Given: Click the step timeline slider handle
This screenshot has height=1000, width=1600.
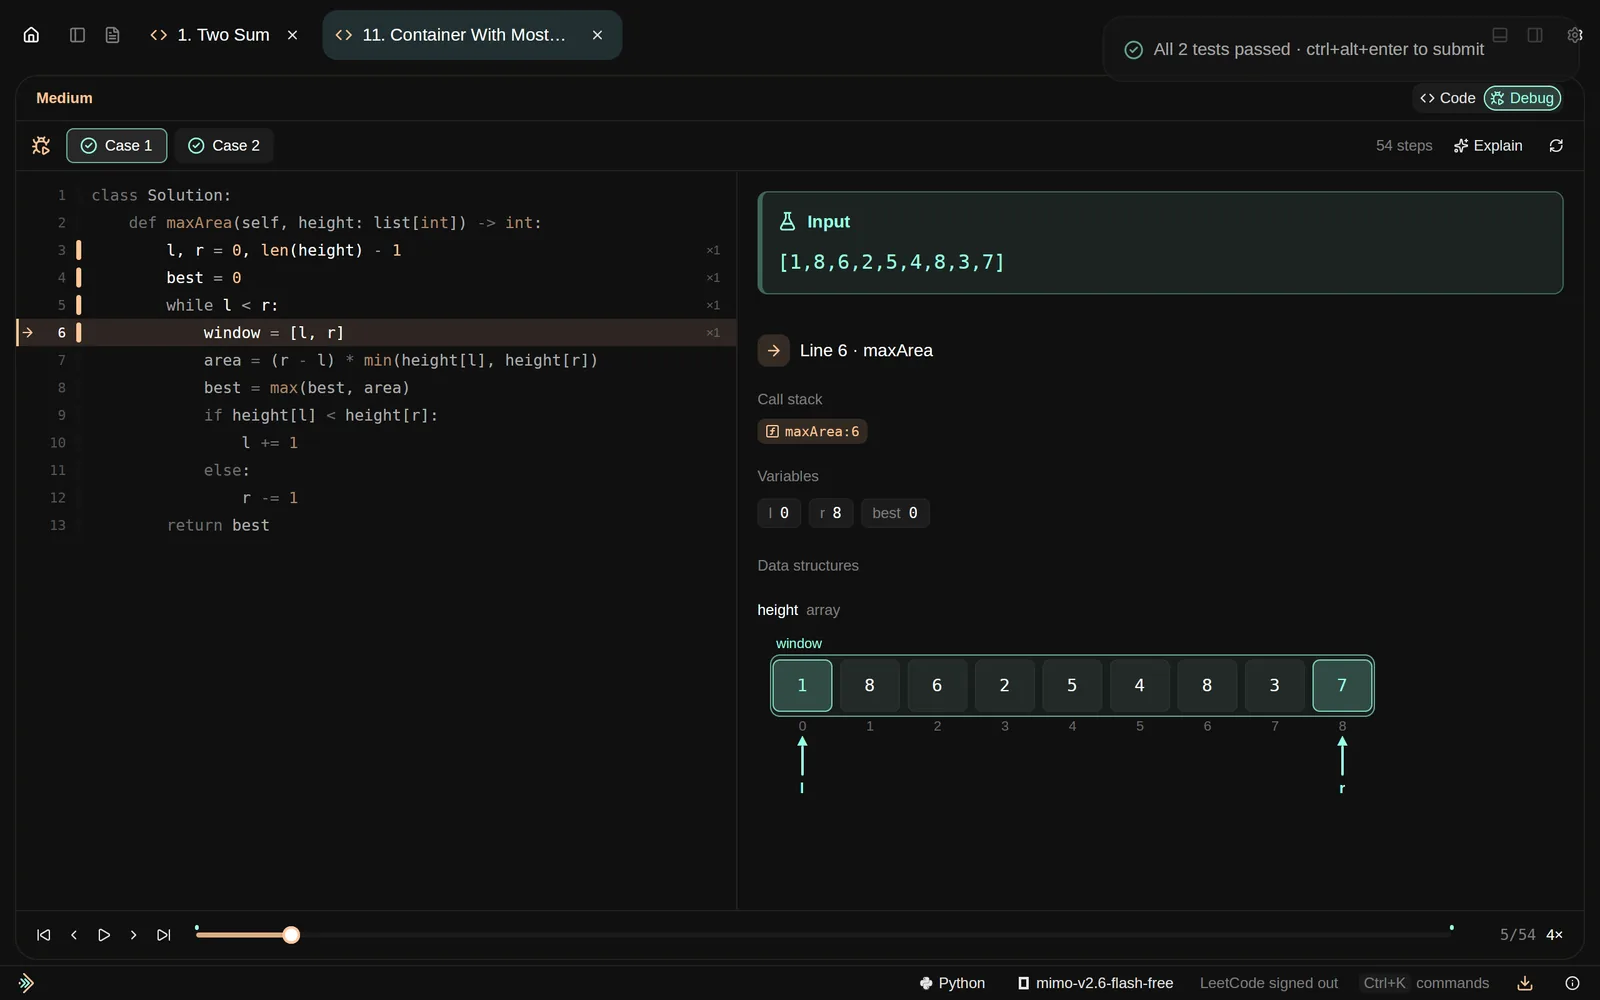Looking at the screenshot, I should [291, 935].
